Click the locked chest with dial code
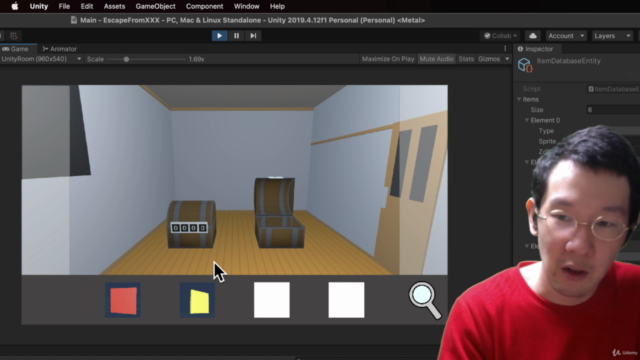 (x=191, y=224)
